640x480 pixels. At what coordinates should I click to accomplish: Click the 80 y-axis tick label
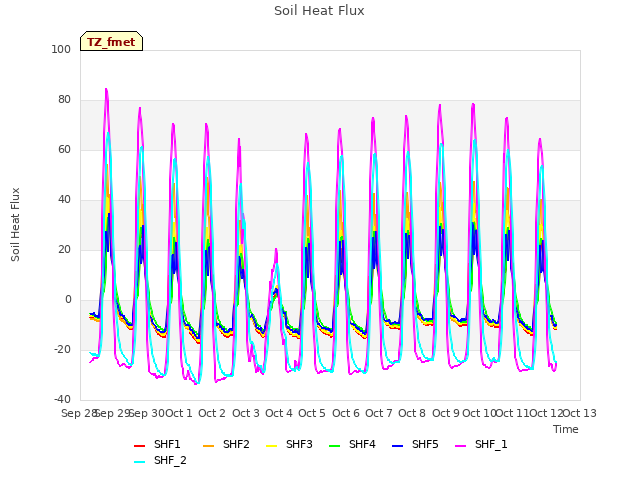pos(64,100)
